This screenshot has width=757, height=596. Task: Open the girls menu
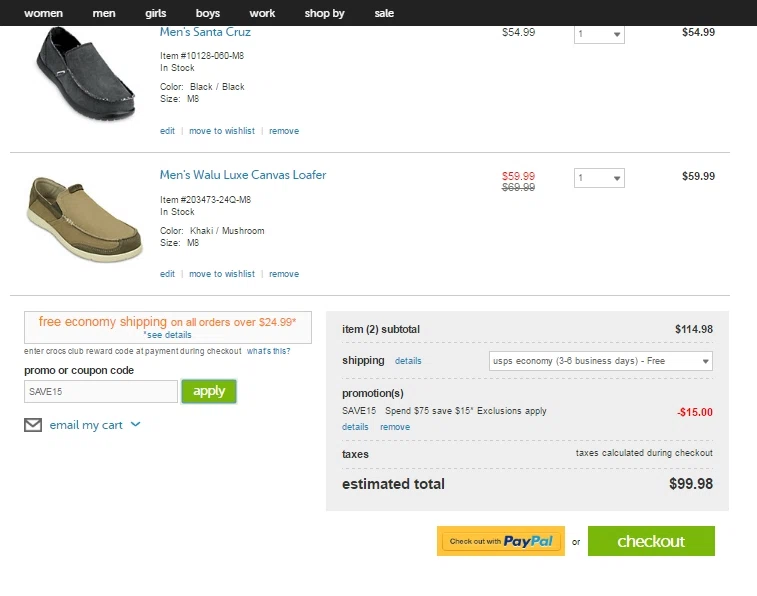click(155, 13)
